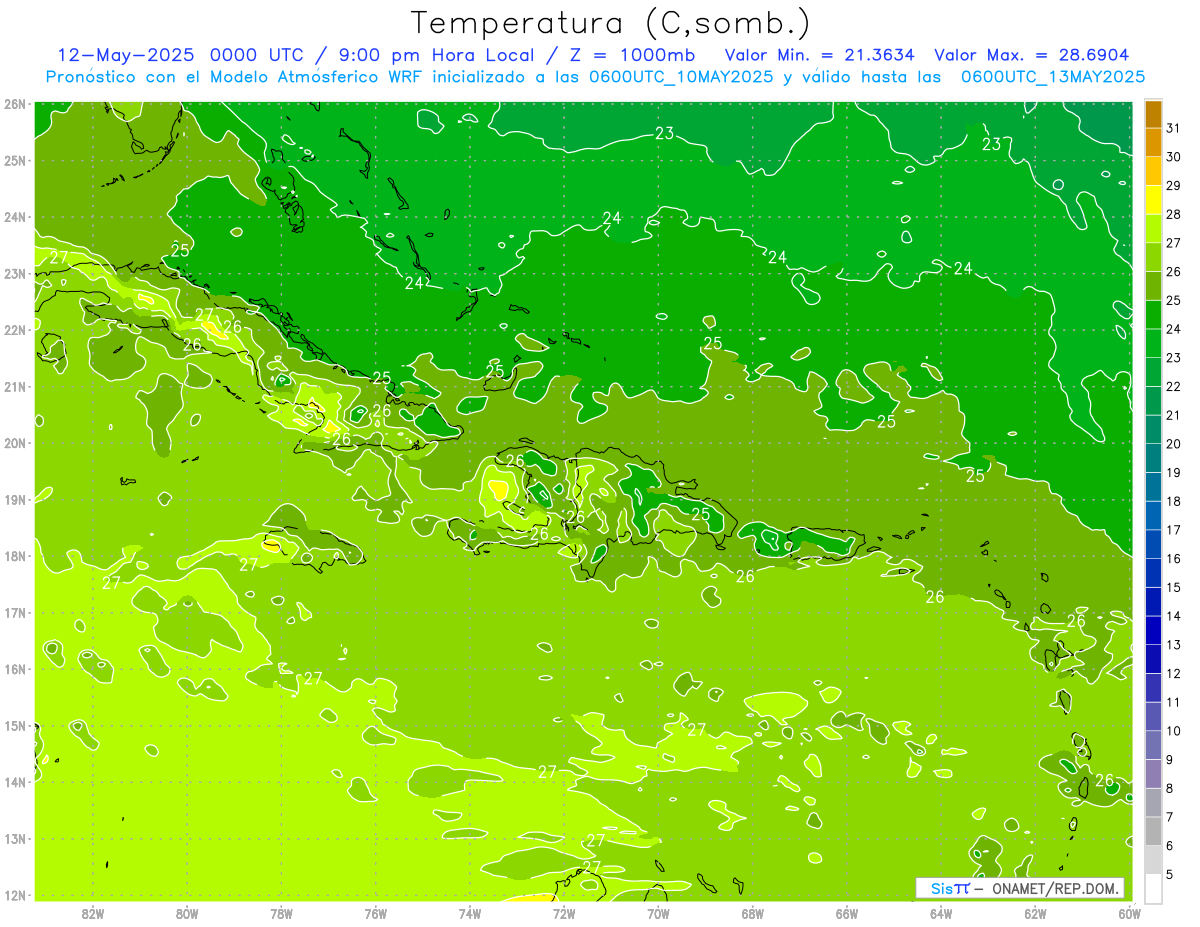Click the longitude label "70W"
The width and height of the screenshot is (1200, 927).
(658, 913)
